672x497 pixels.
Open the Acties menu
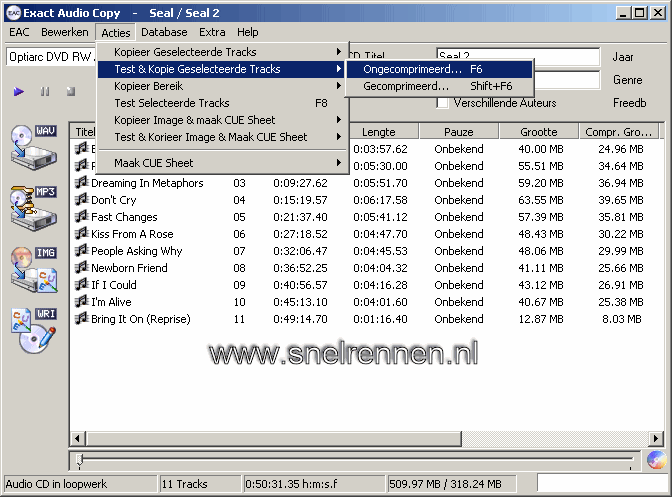(x=116, y=33)
